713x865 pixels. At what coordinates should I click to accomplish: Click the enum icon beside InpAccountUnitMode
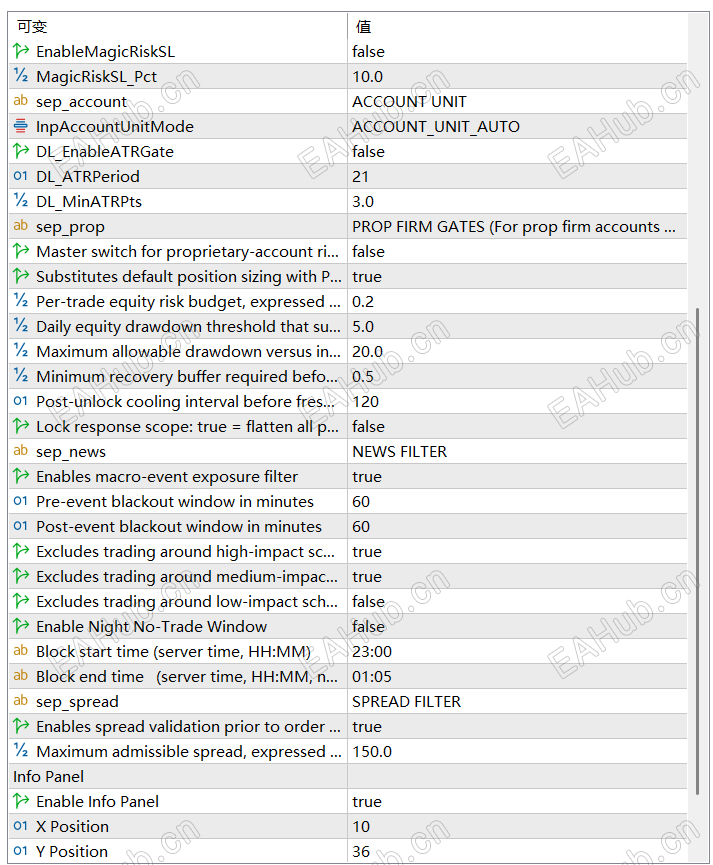click(x=21, y=126)
